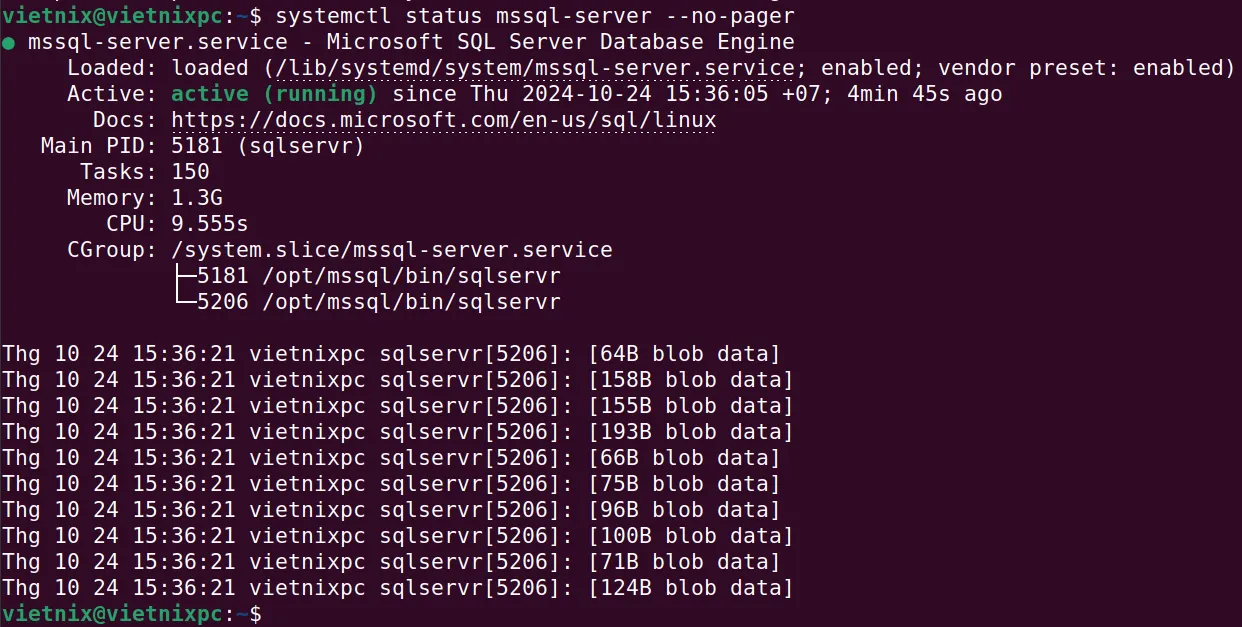Image resolution: width=1242 pixels, height=627 pixels.
Task: Click the [124B blob data] log entry
Action: coord(690,588)
